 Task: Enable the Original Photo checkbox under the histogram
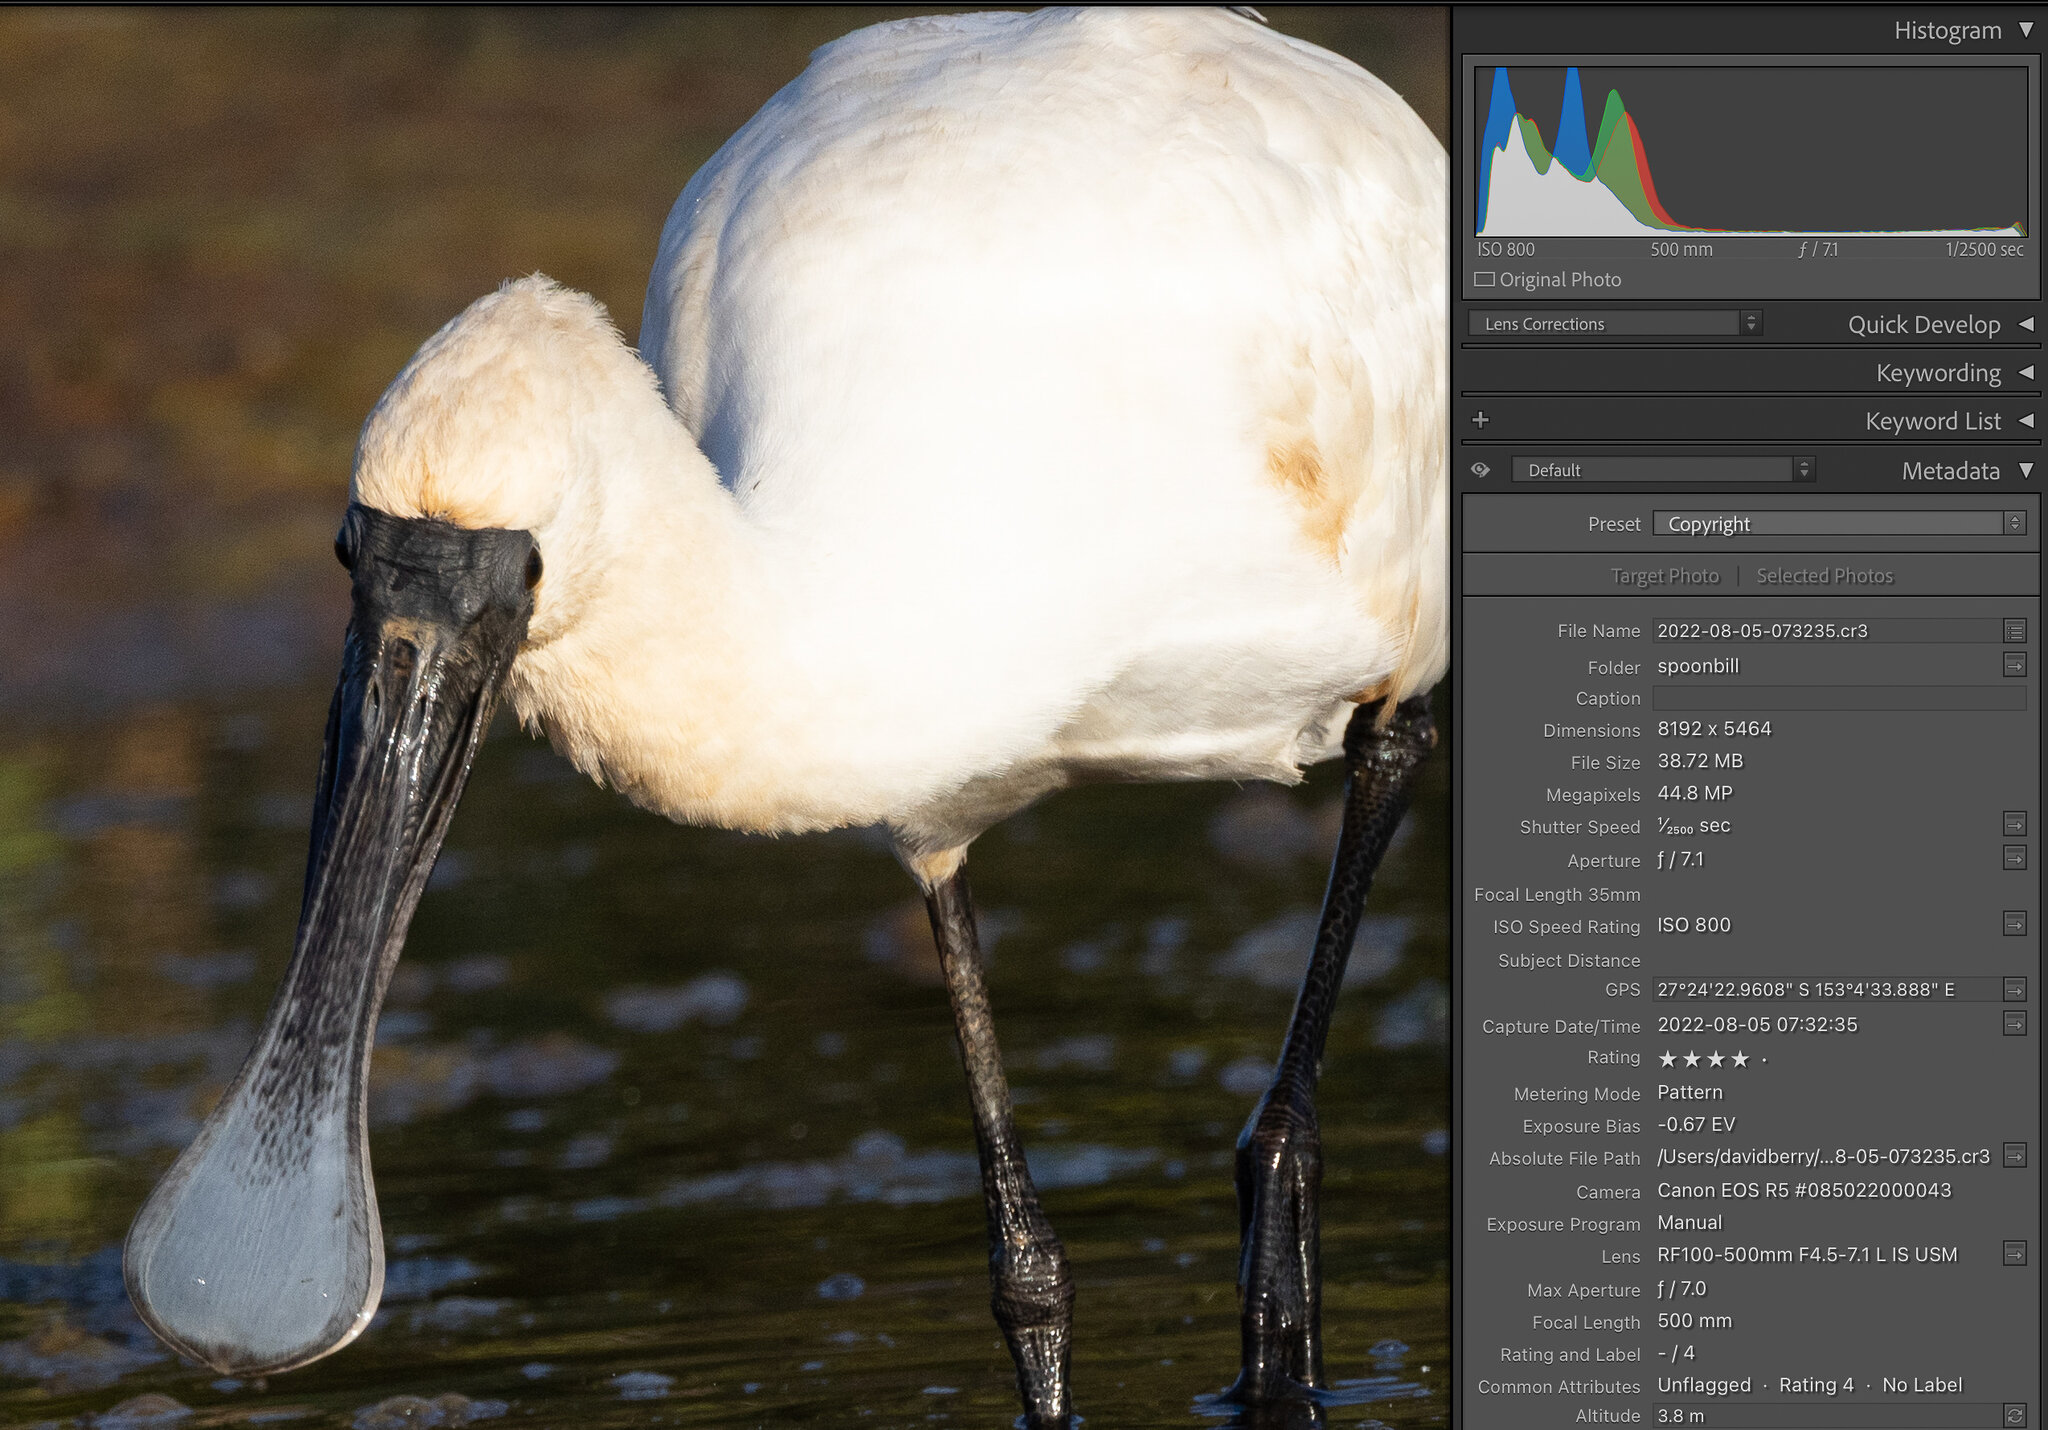(1484, 279)
